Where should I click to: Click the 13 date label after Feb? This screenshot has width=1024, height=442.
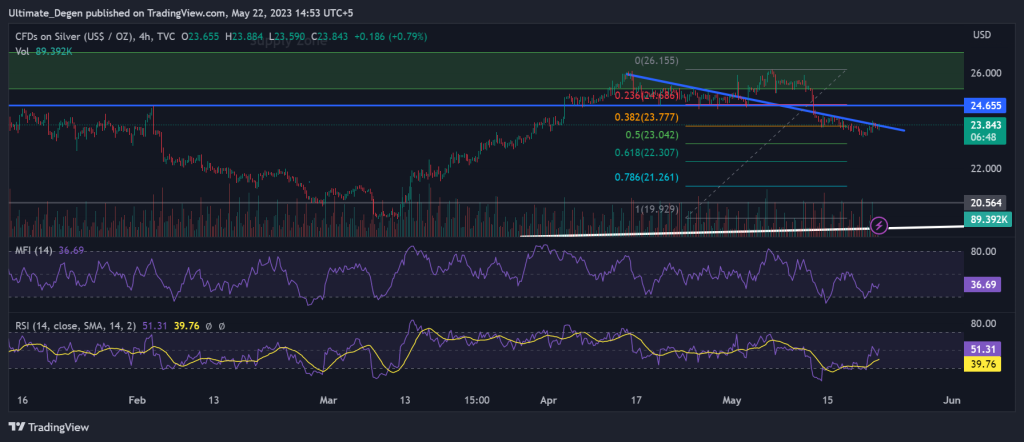point(213,400)
